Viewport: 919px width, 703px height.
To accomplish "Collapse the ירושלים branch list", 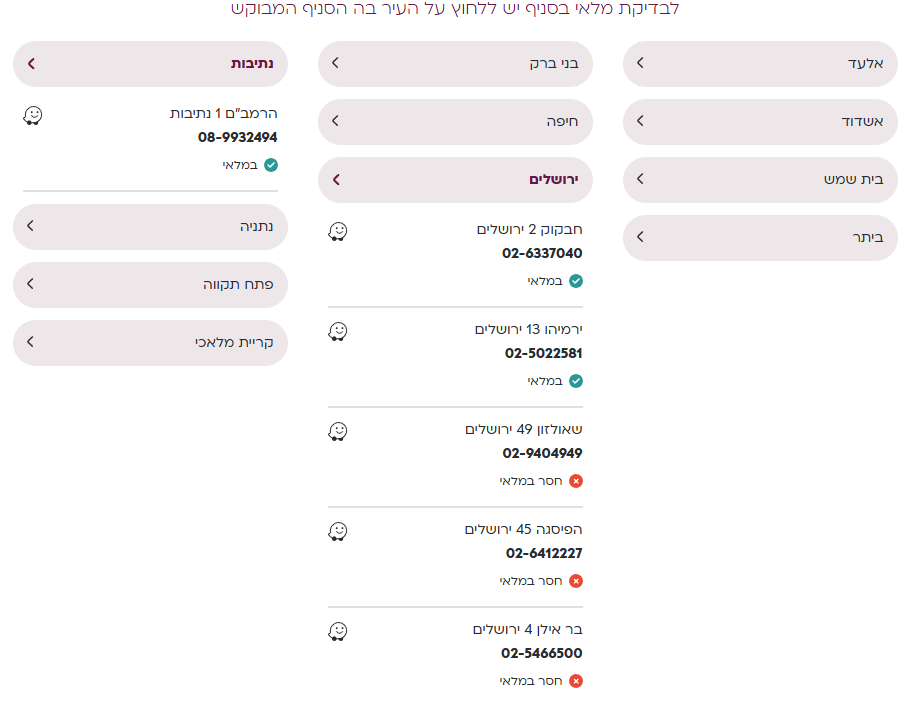I will (x=455, y=180).
